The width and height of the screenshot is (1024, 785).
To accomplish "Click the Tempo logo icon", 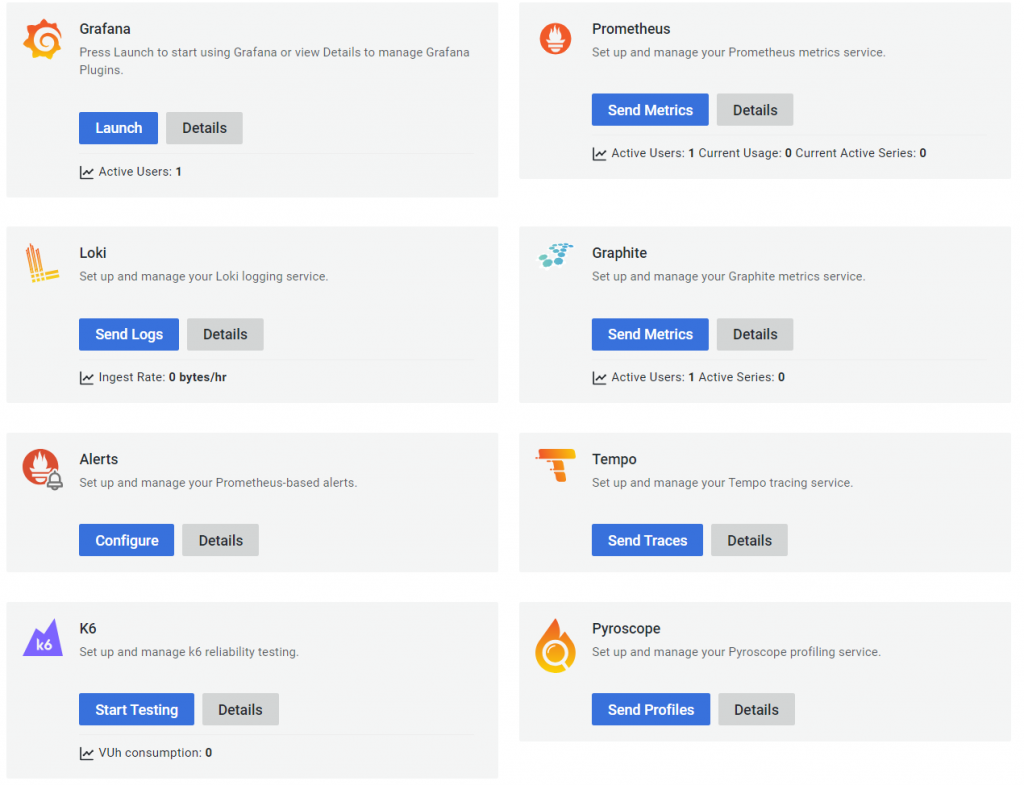I will 555,465.
